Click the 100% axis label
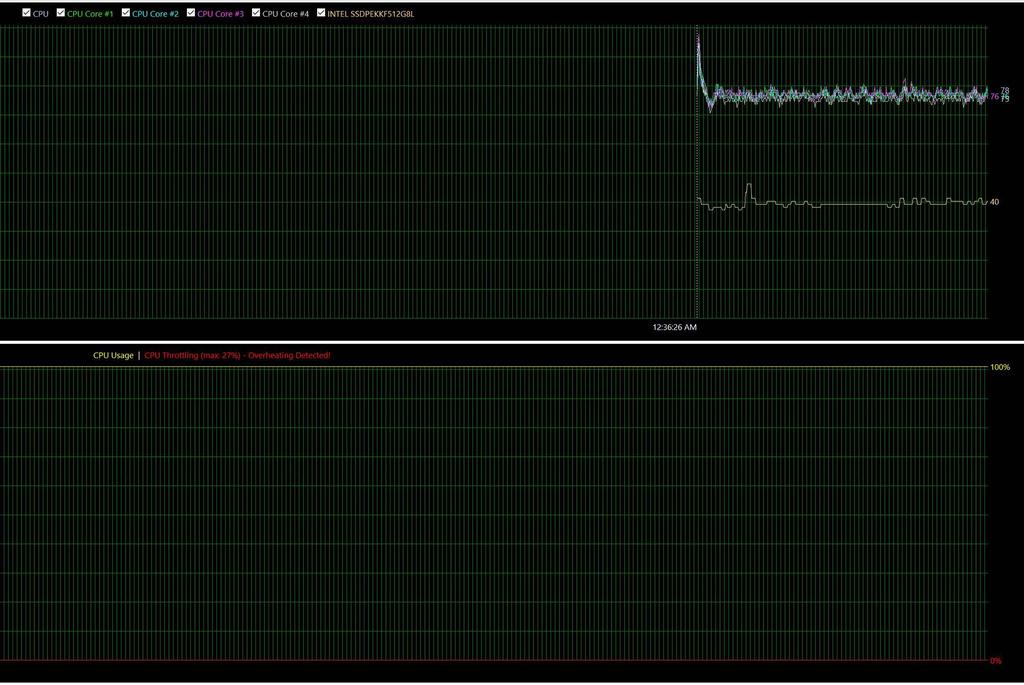1024x685 pixels. coord(1000,367)
